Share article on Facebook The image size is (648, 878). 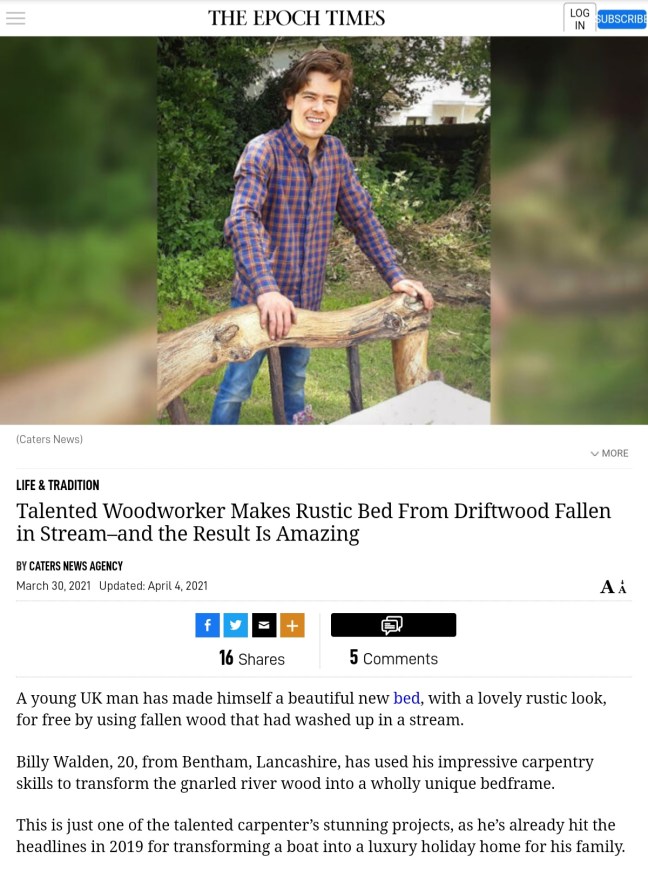point(207,625)
